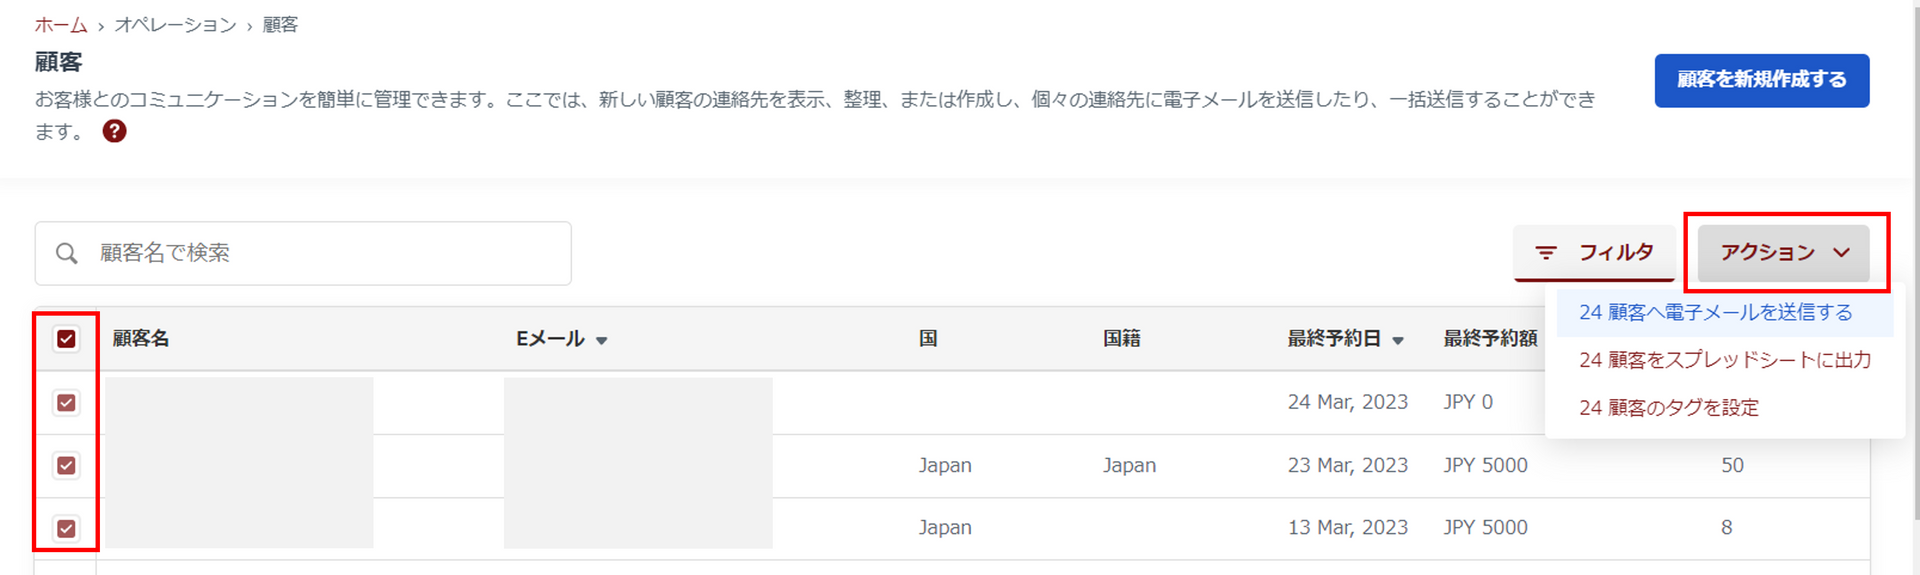
Task: Uncheck the 23 Mar, 2023 row checkbox
Action: pyautogui.click(x=66, y=466)
